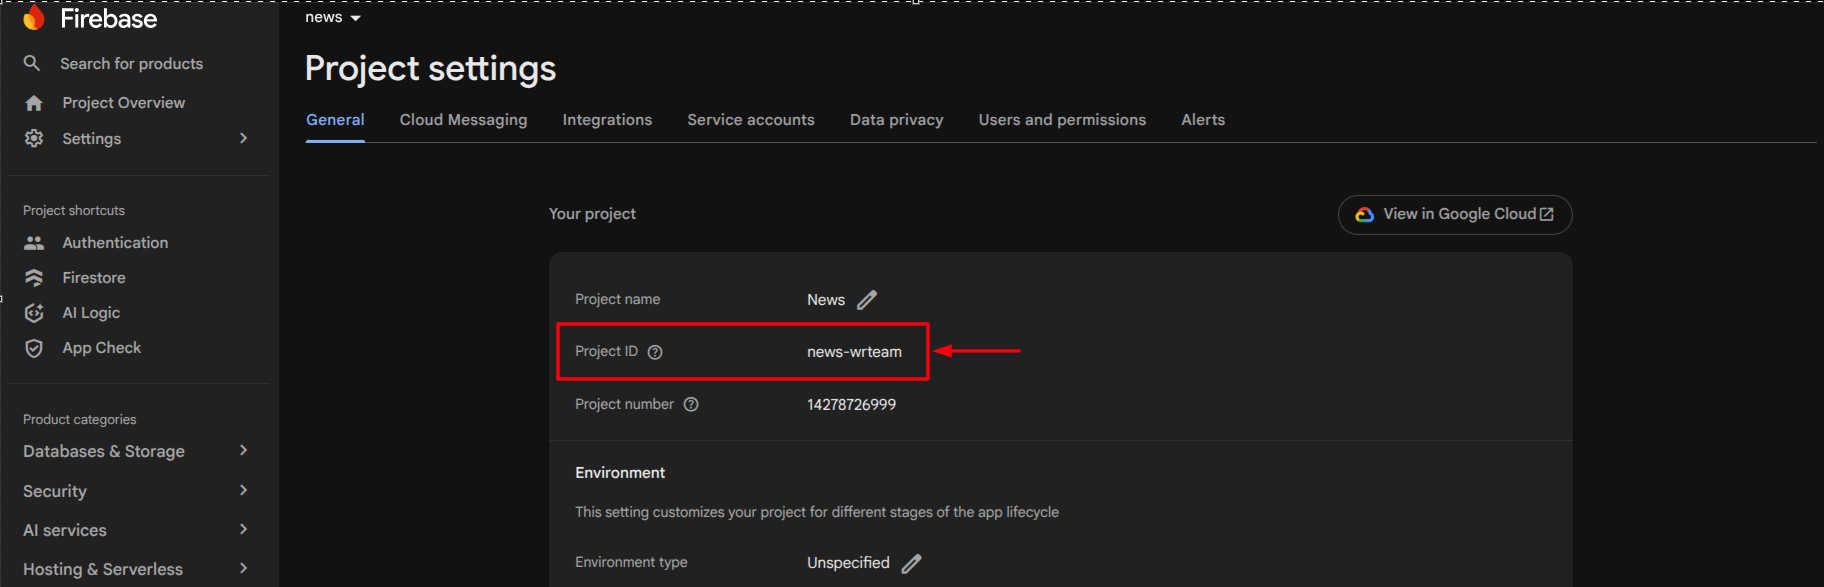Open Users and permissions tab
The width and height of the screenshot is (1824, 587).
(x=1062, y=120)
